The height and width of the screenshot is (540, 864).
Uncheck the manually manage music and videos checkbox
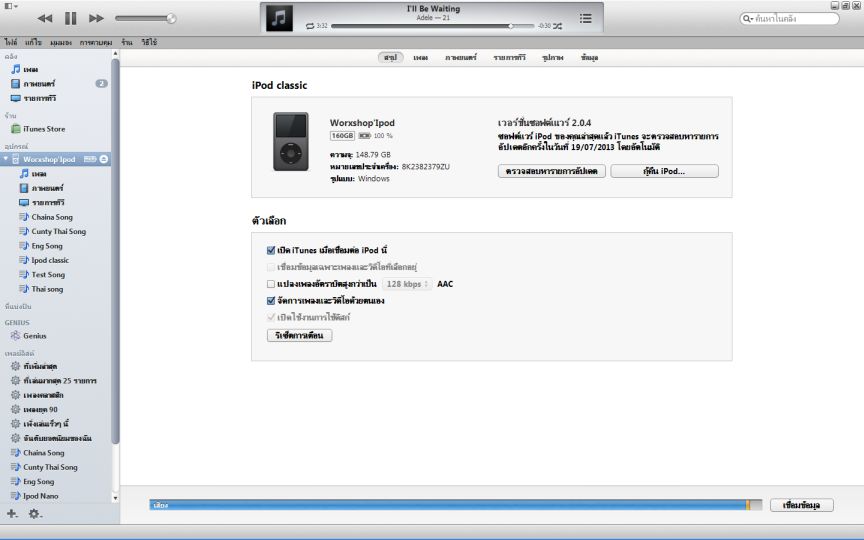[x=271, y=300]
